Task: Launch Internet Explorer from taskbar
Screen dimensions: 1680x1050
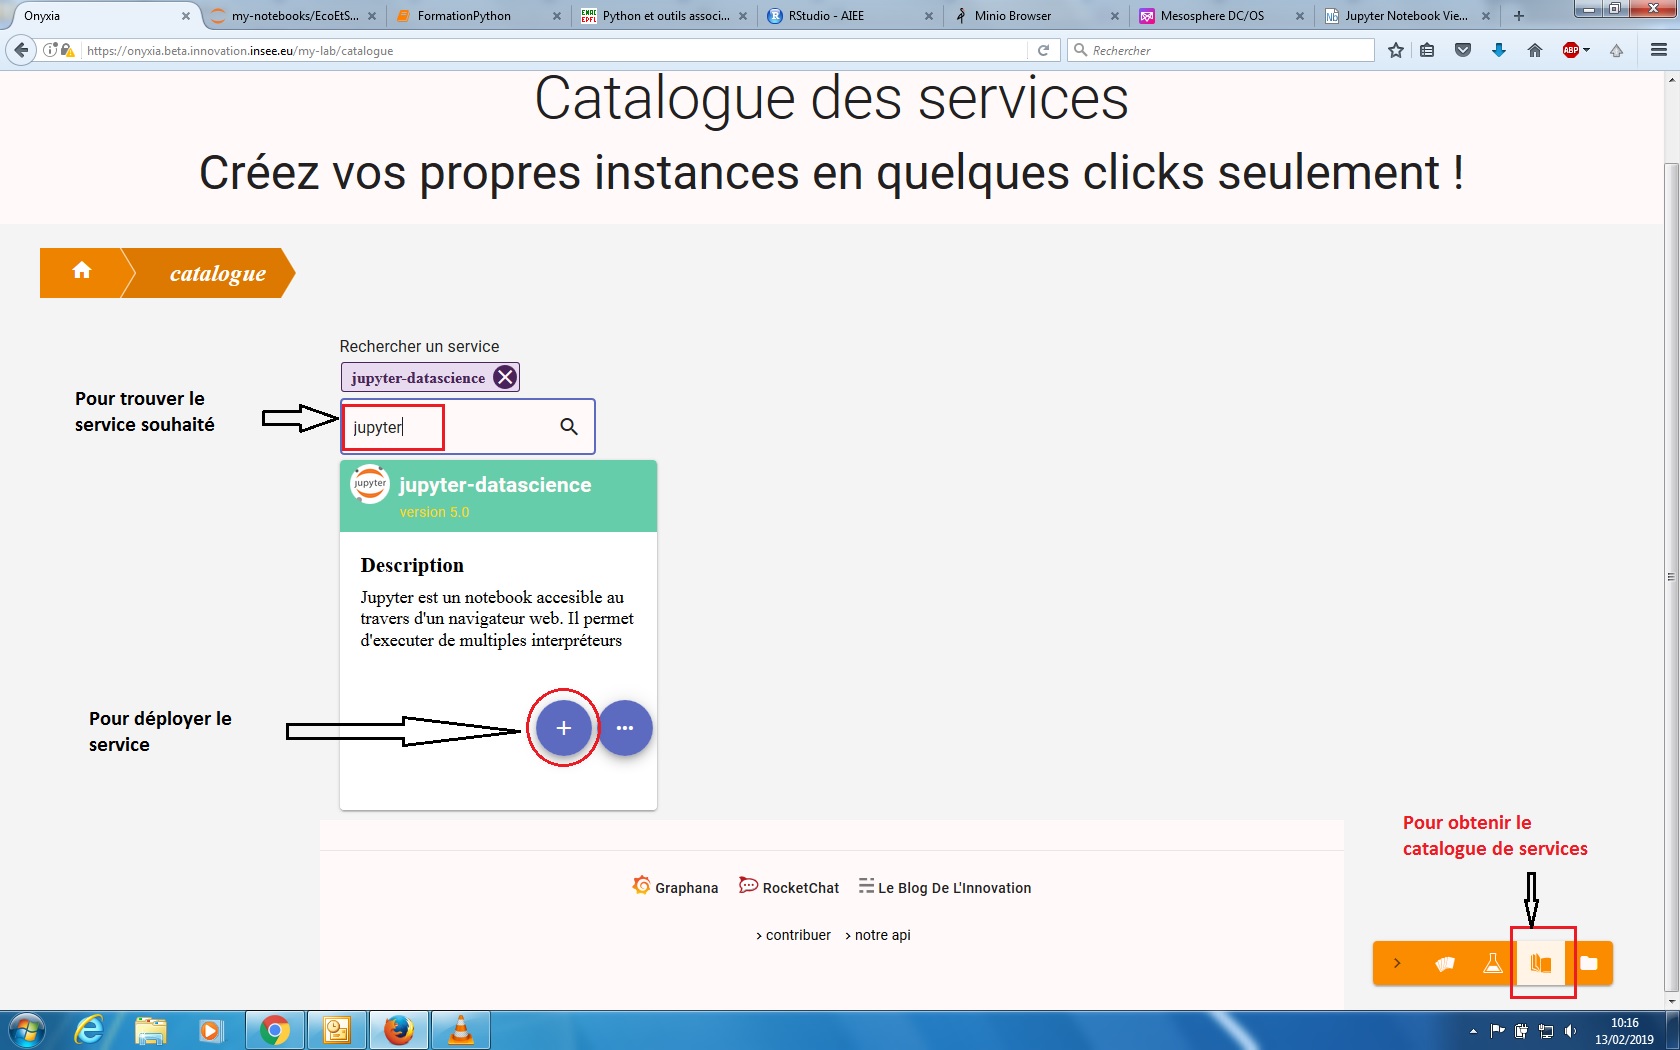Action: pyautogui.click(x=89, y=1030)
